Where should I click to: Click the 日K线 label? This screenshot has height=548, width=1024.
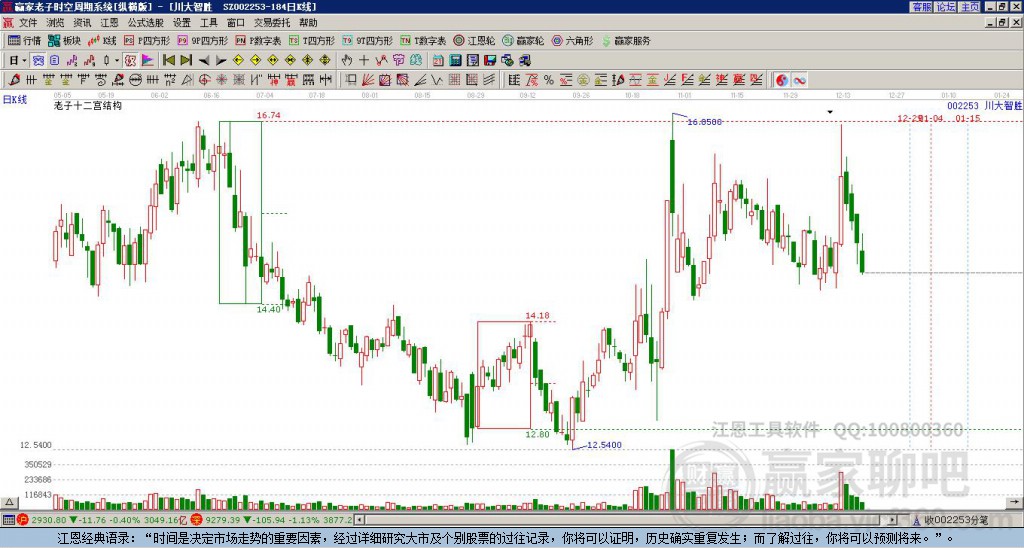click(14, 100)
